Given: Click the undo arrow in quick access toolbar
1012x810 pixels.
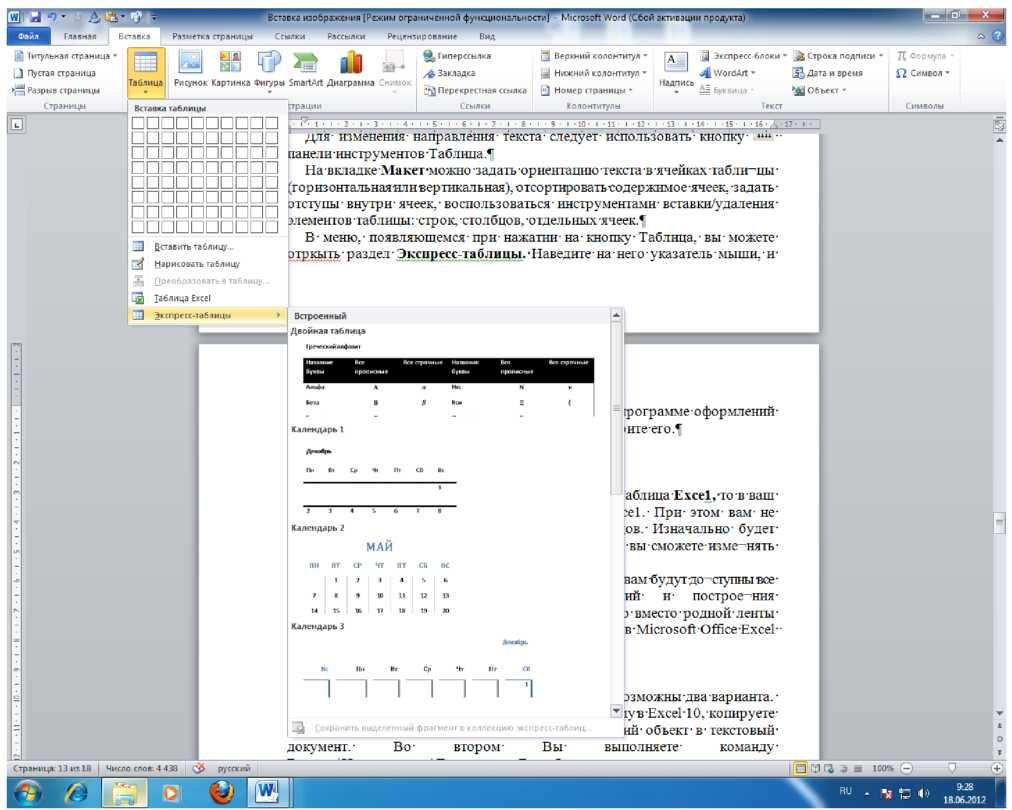Looking at the screenshot, I should point(51,16).
